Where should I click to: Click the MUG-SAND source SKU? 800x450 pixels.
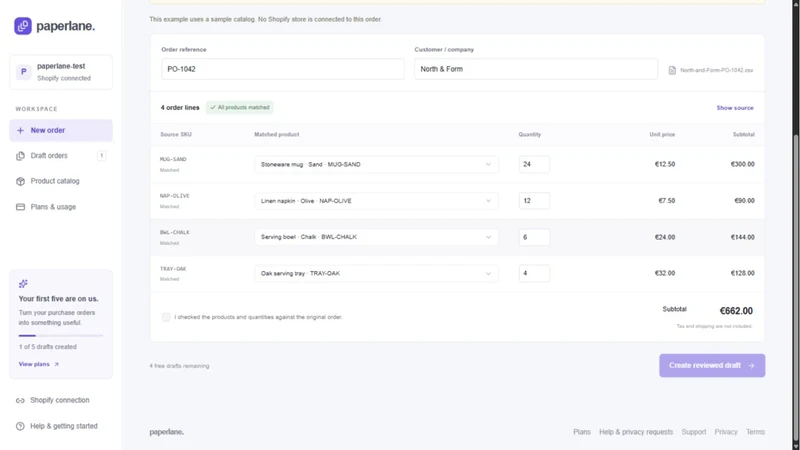tap(173, 159)
